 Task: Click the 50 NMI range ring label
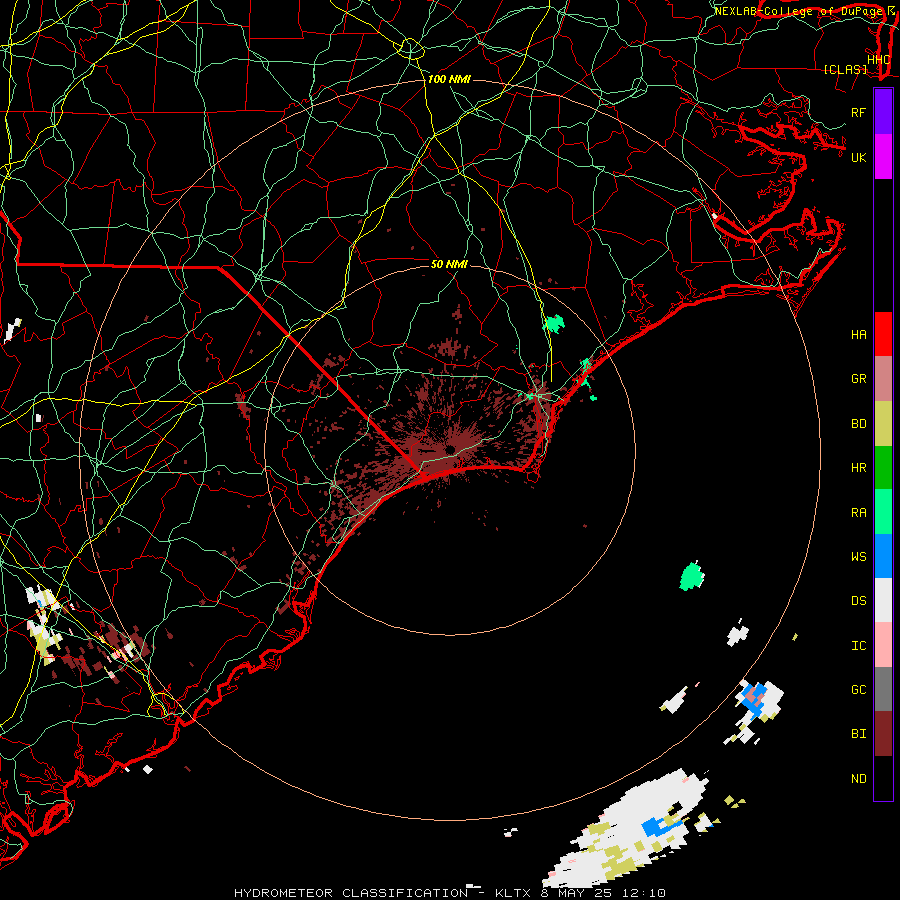click(x=449, y=264)
